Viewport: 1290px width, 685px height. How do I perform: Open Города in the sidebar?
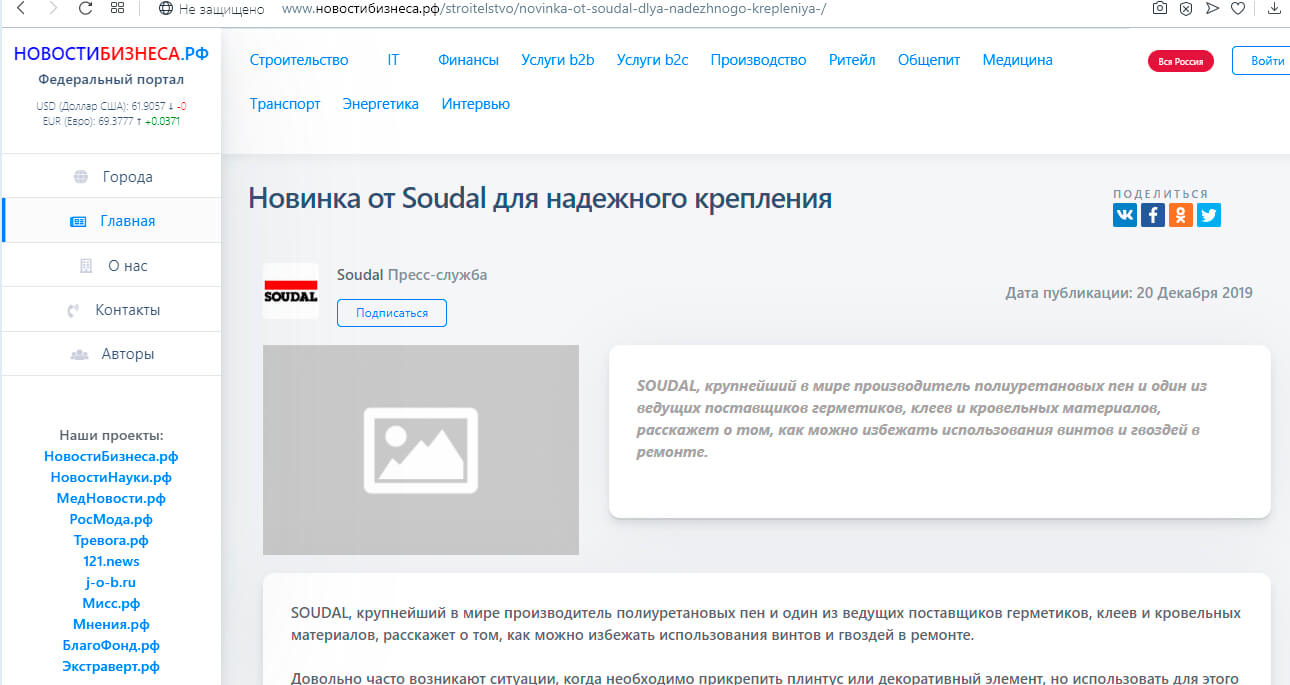[111, 177]
